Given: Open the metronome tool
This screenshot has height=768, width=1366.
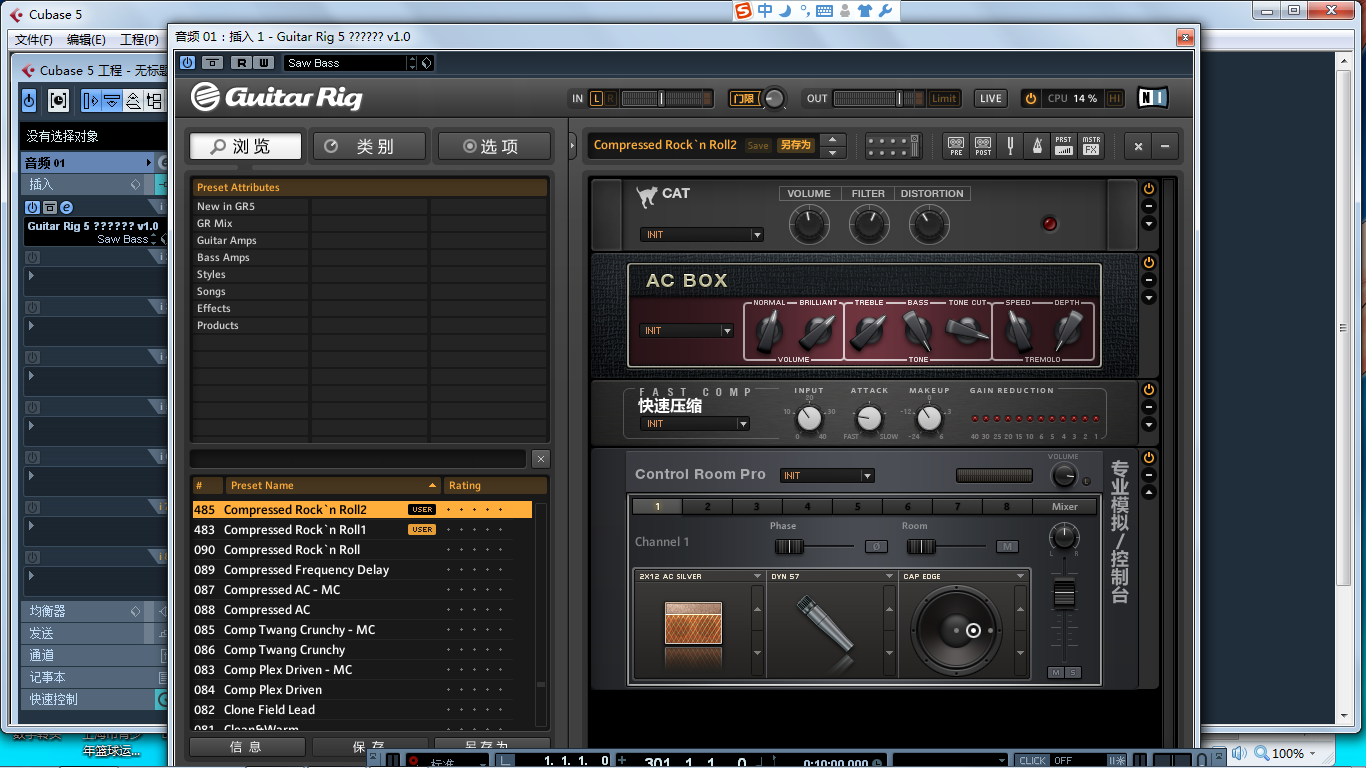Looking at the screenshot, I should (x=1037, y=146).
